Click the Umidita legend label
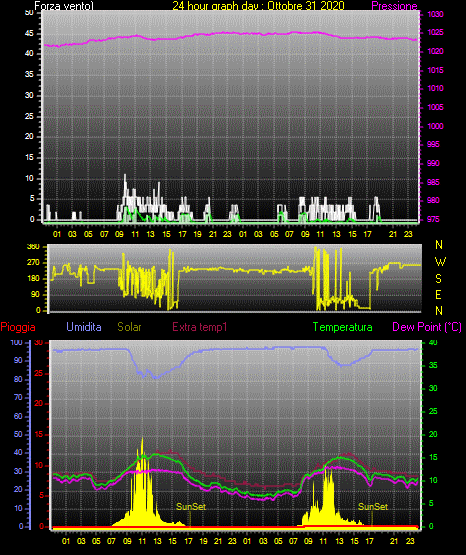Screen dimensions: 466x555 [x=84, y=327]
